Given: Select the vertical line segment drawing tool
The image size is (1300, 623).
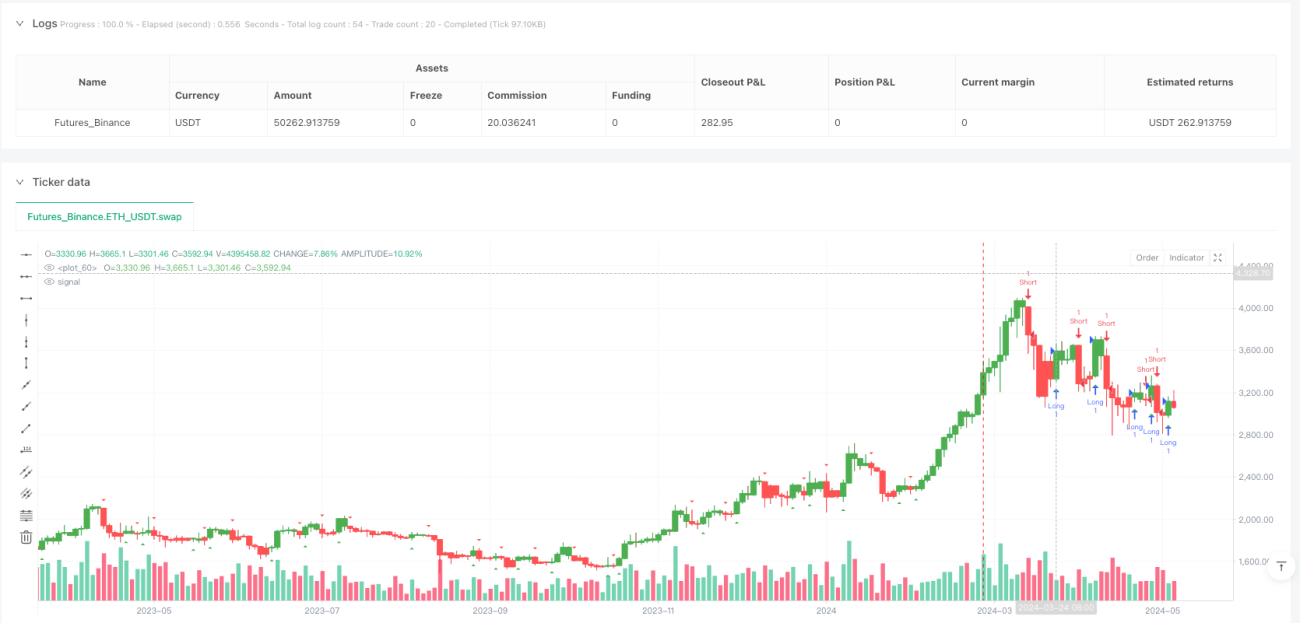Looking at the screenshot, I should coord(27,363).
